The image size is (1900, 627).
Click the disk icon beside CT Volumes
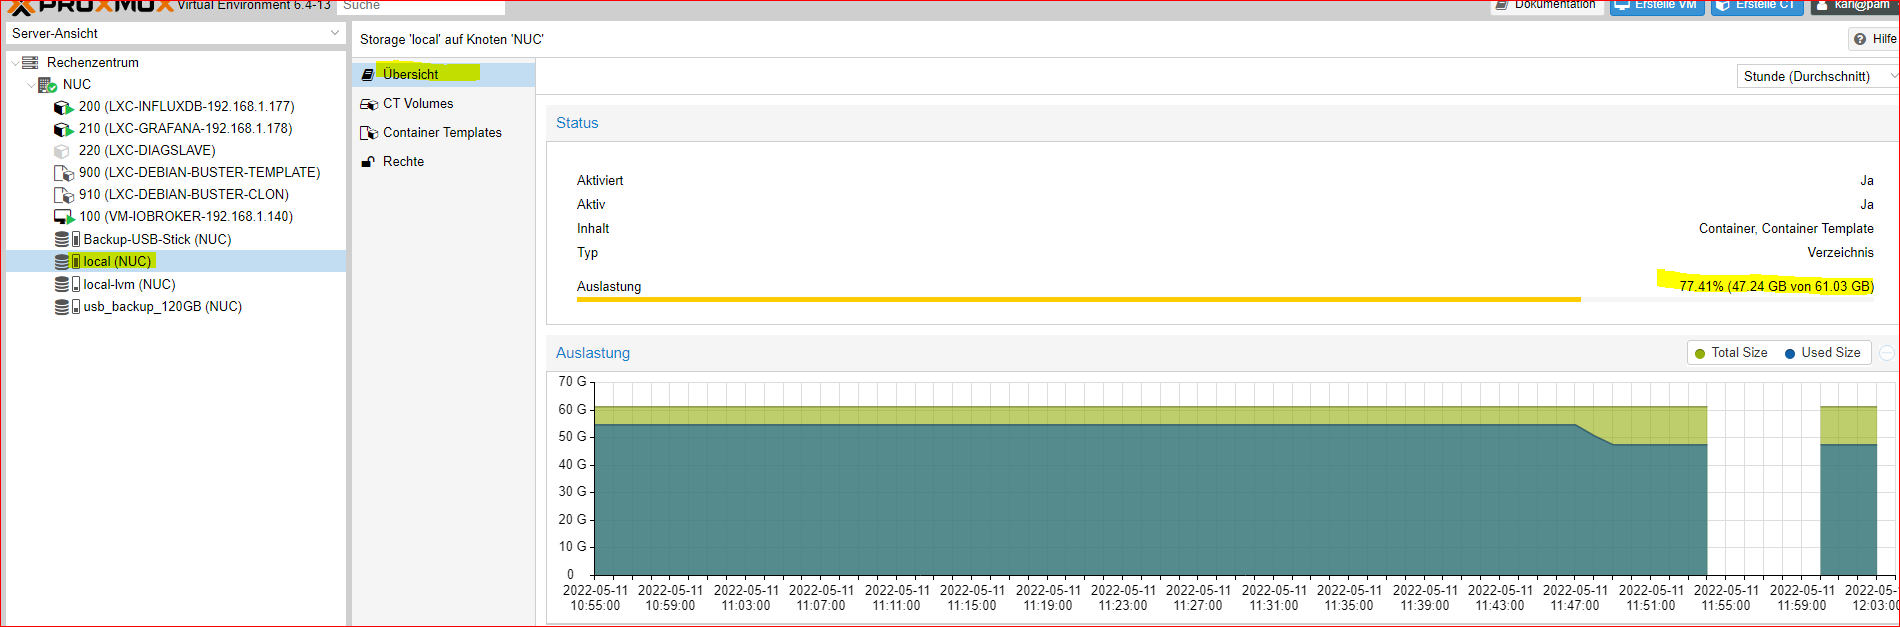tap(368, 103)
